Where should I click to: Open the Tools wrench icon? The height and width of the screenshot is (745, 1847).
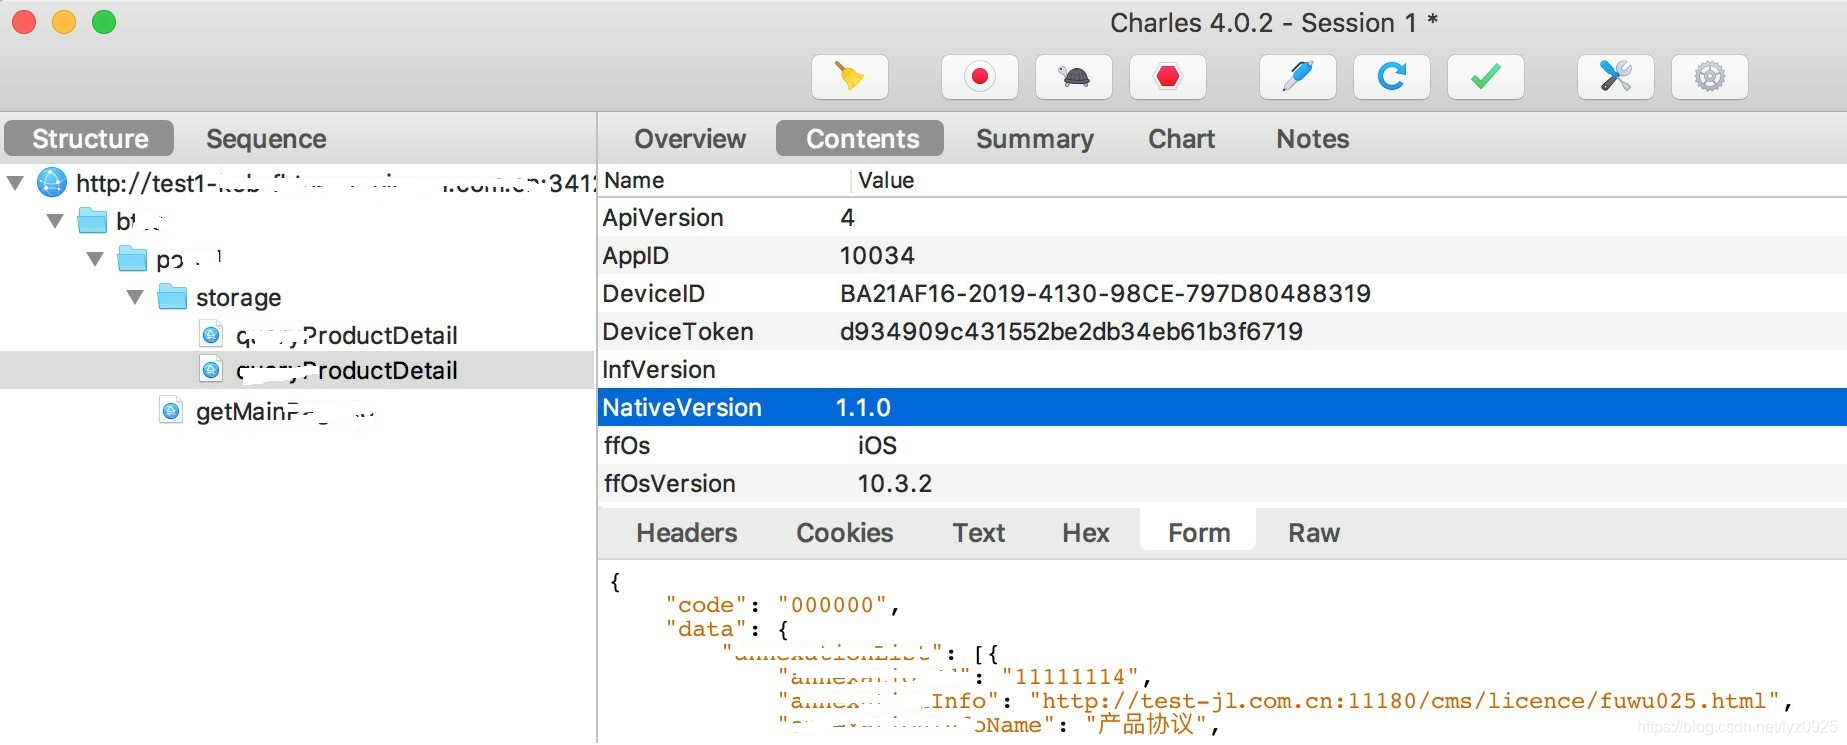click(1616, 77)
